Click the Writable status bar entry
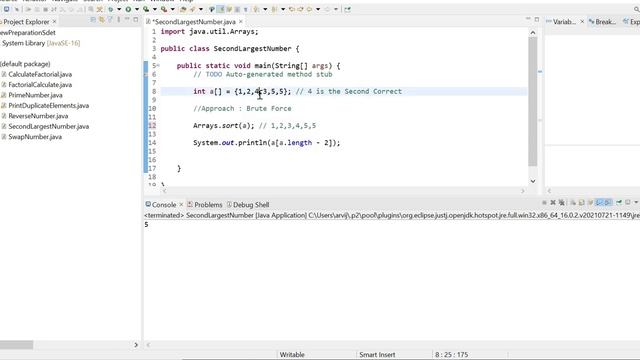The height and width of the screenshot is (360, 640). coord(292,355)
